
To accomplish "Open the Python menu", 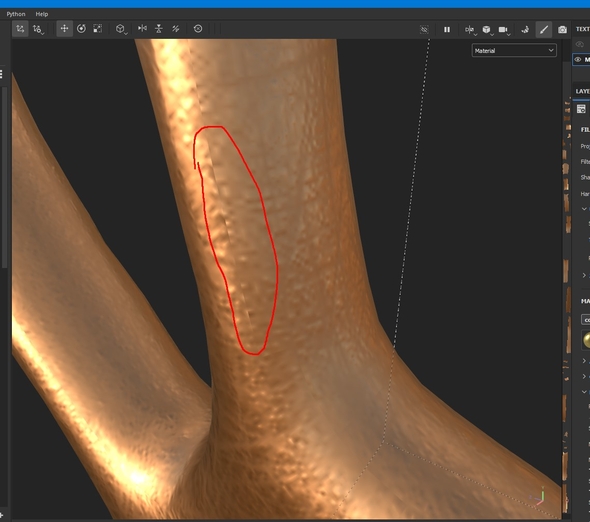I will point(16,14).
